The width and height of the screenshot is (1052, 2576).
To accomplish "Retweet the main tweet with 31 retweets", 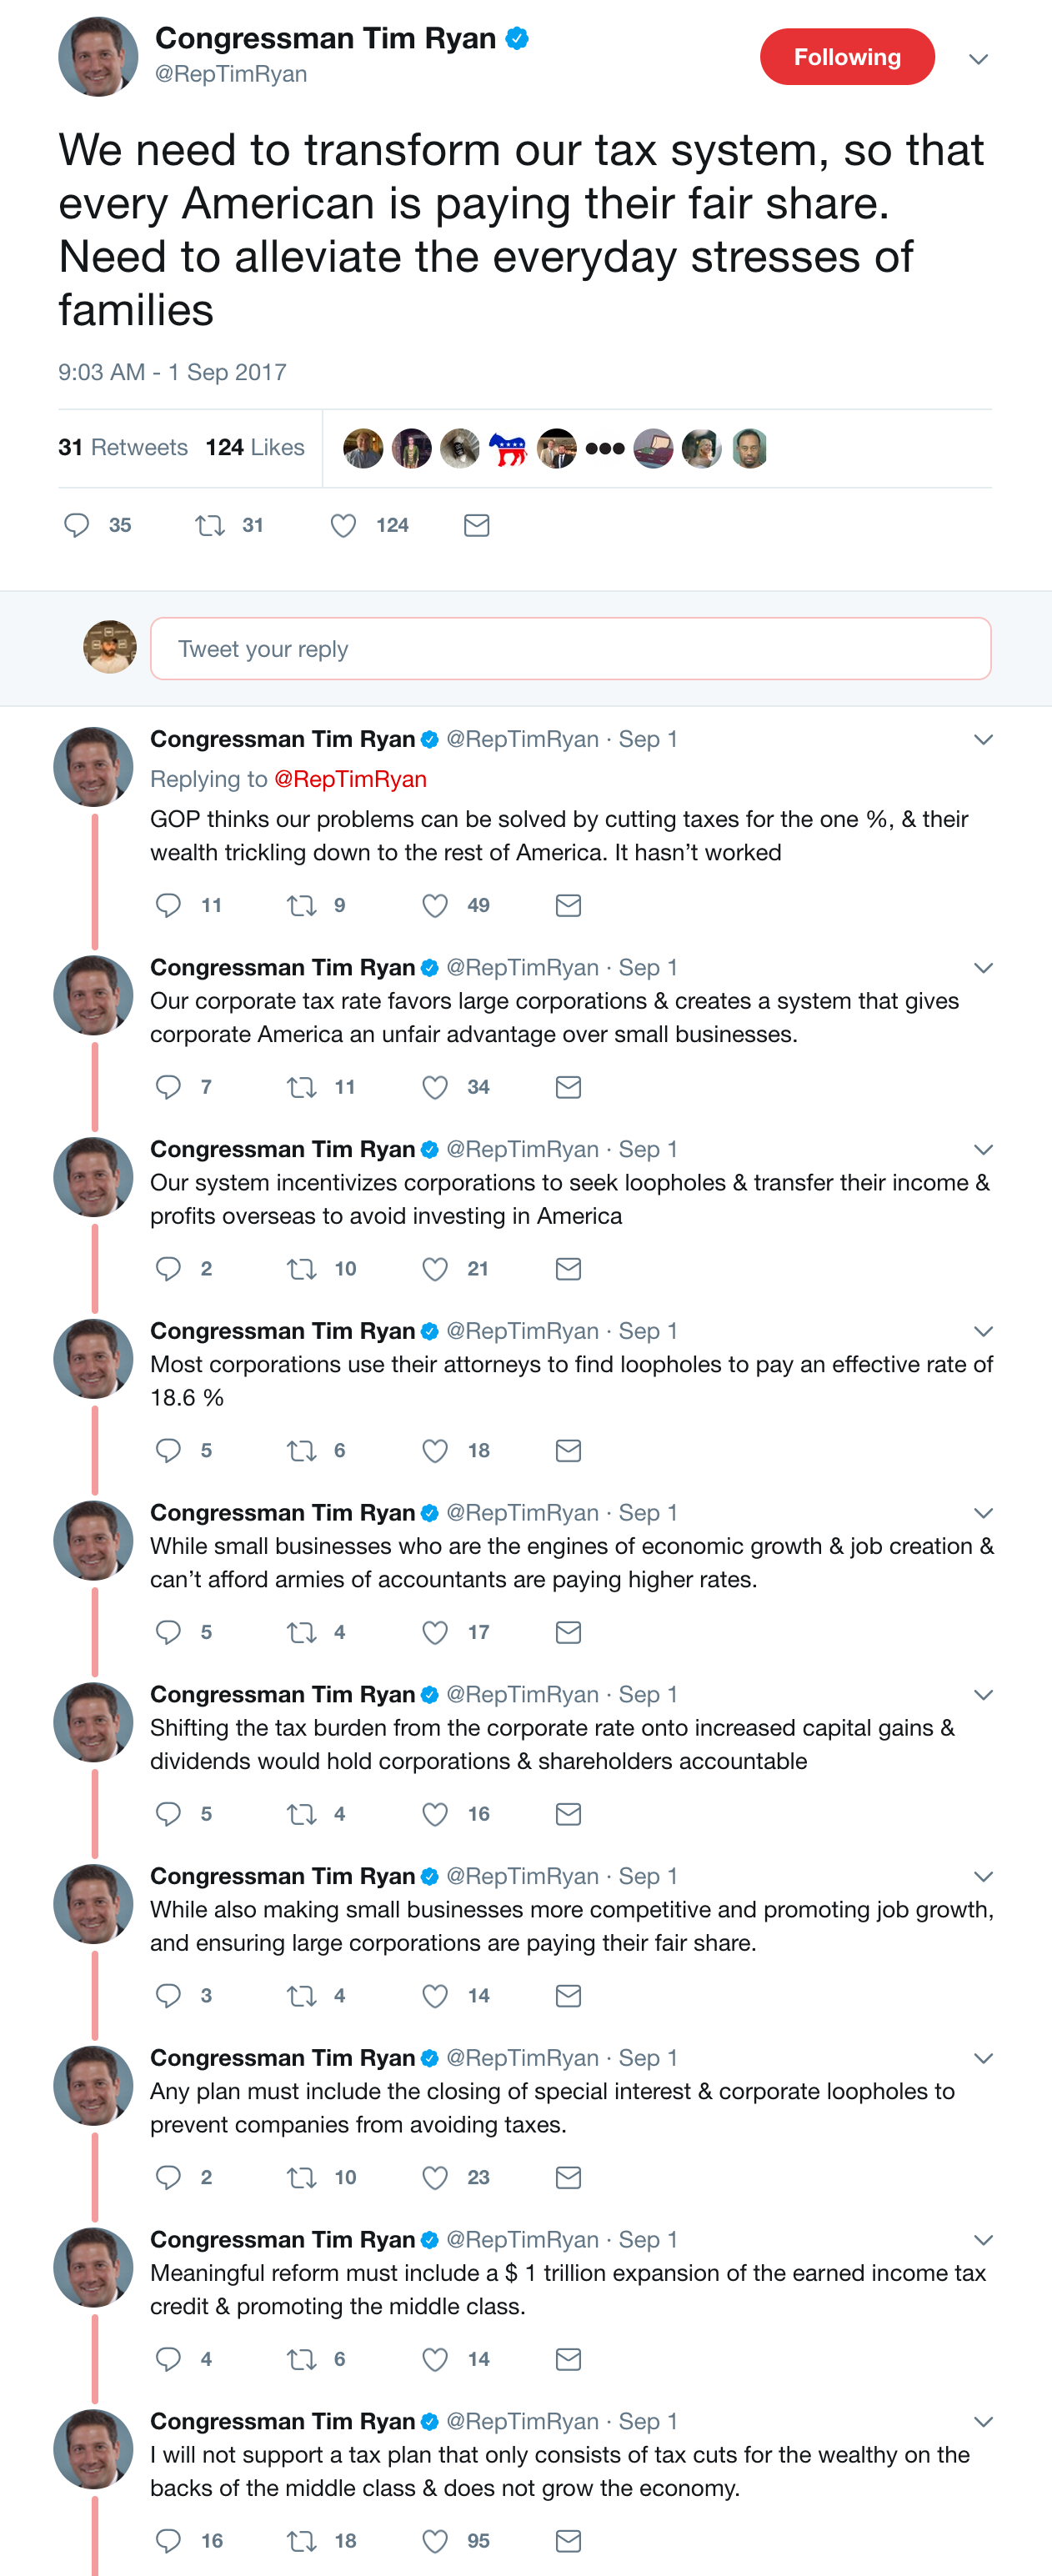I will click(210, 525).
